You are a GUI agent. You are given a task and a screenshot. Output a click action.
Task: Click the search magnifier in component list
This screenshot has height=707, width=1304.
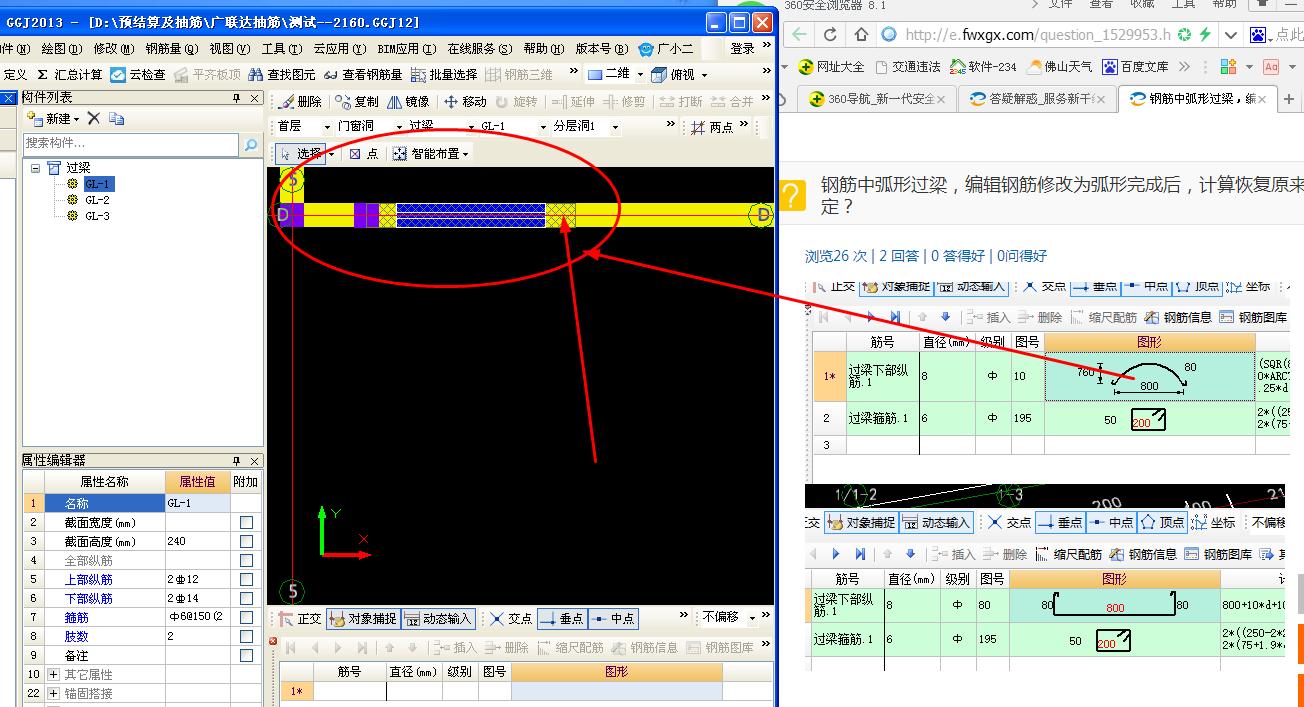pos(250,145)
